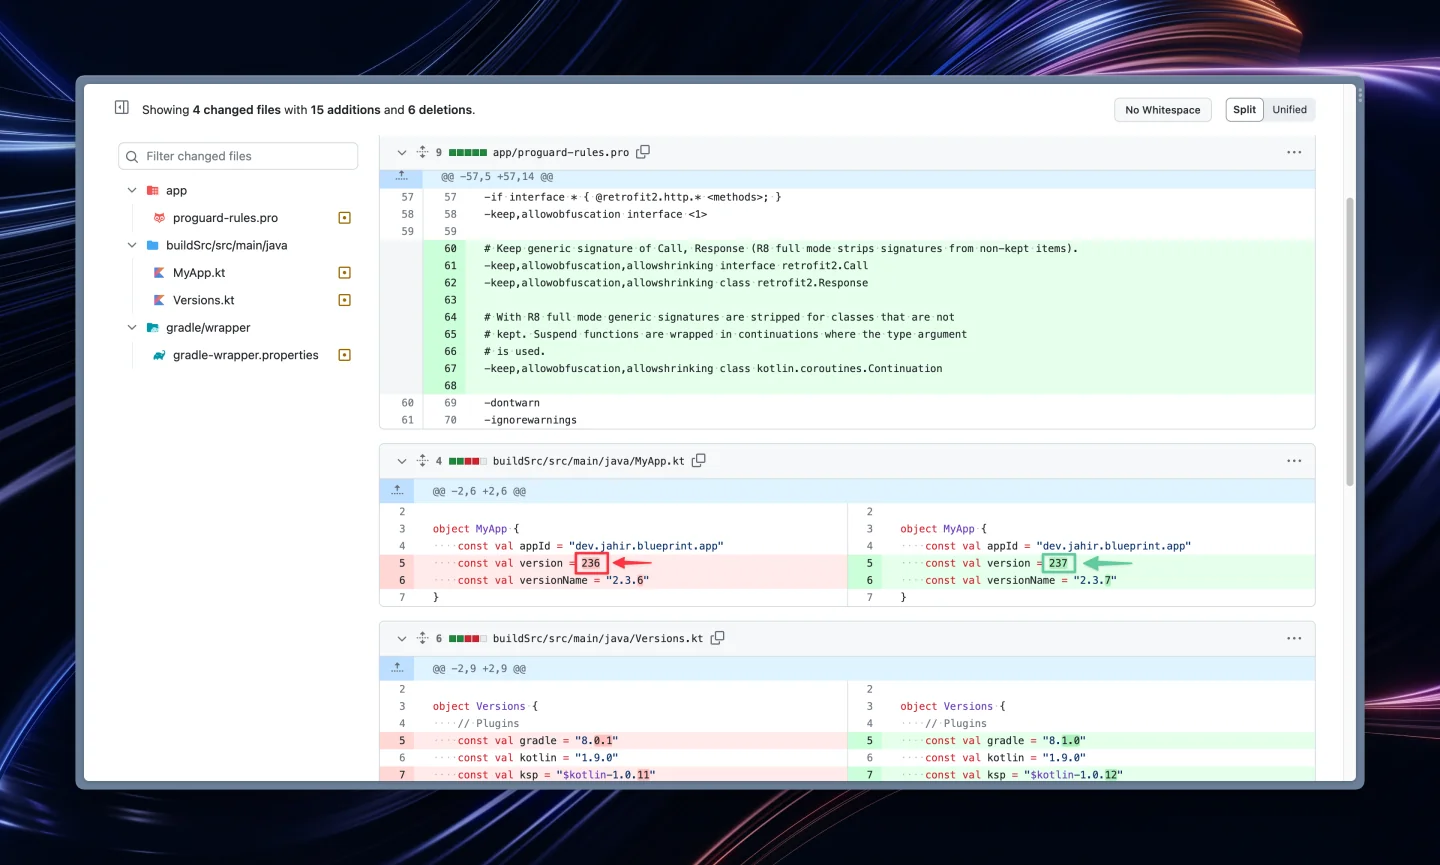Expand up hunk in Versions.kt diff
Viewport: 1440px width, 865px height.
[397, 668]
